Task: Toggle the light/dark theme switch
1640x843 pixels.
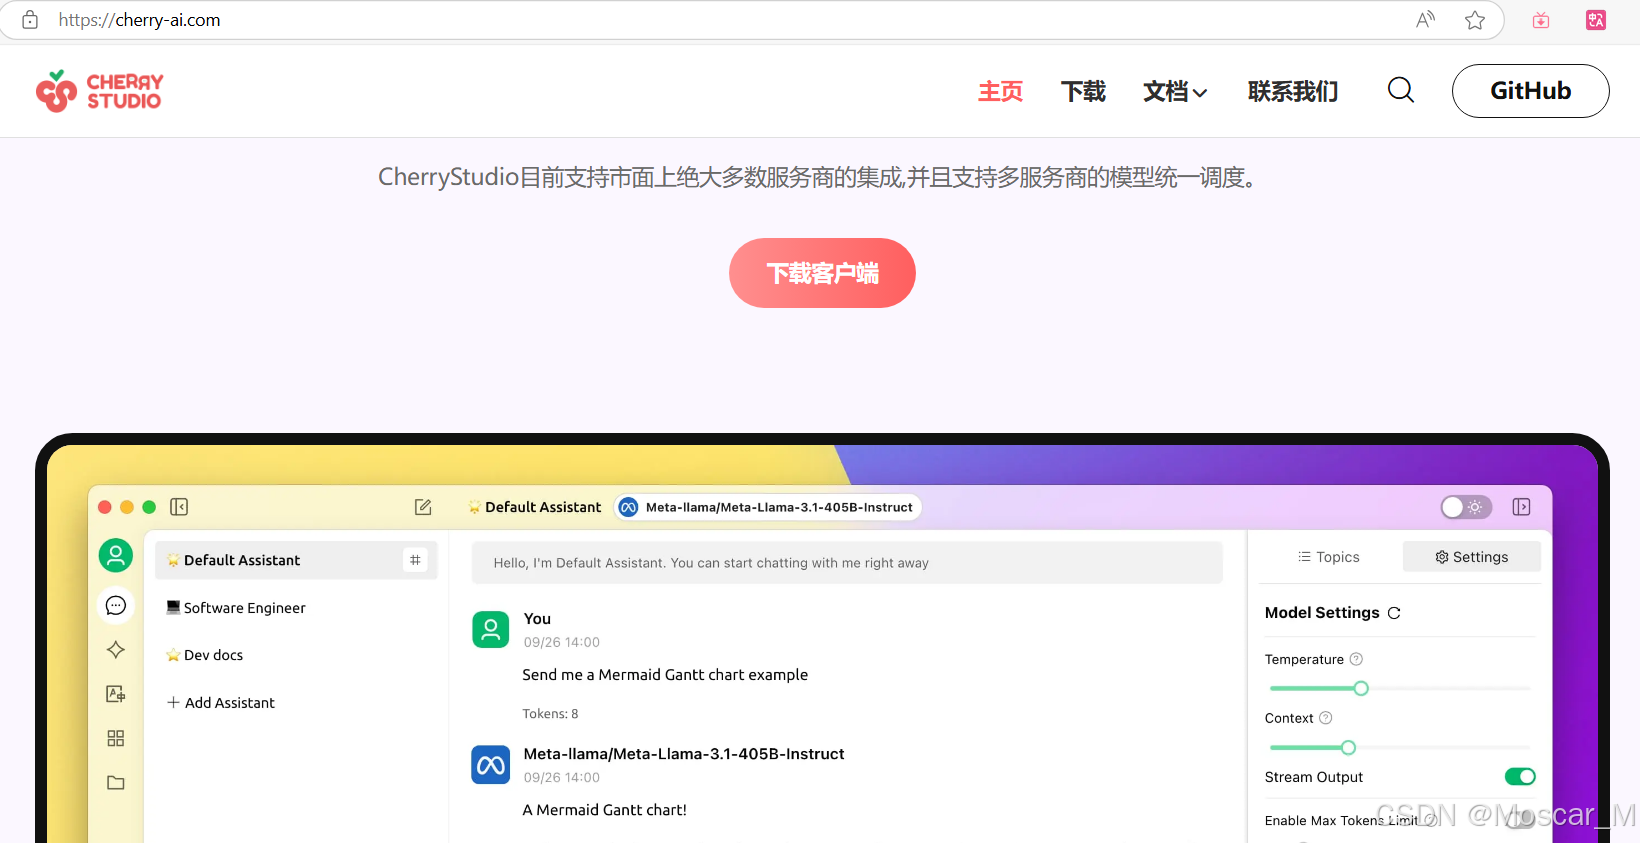Action: pos(1466,507)
